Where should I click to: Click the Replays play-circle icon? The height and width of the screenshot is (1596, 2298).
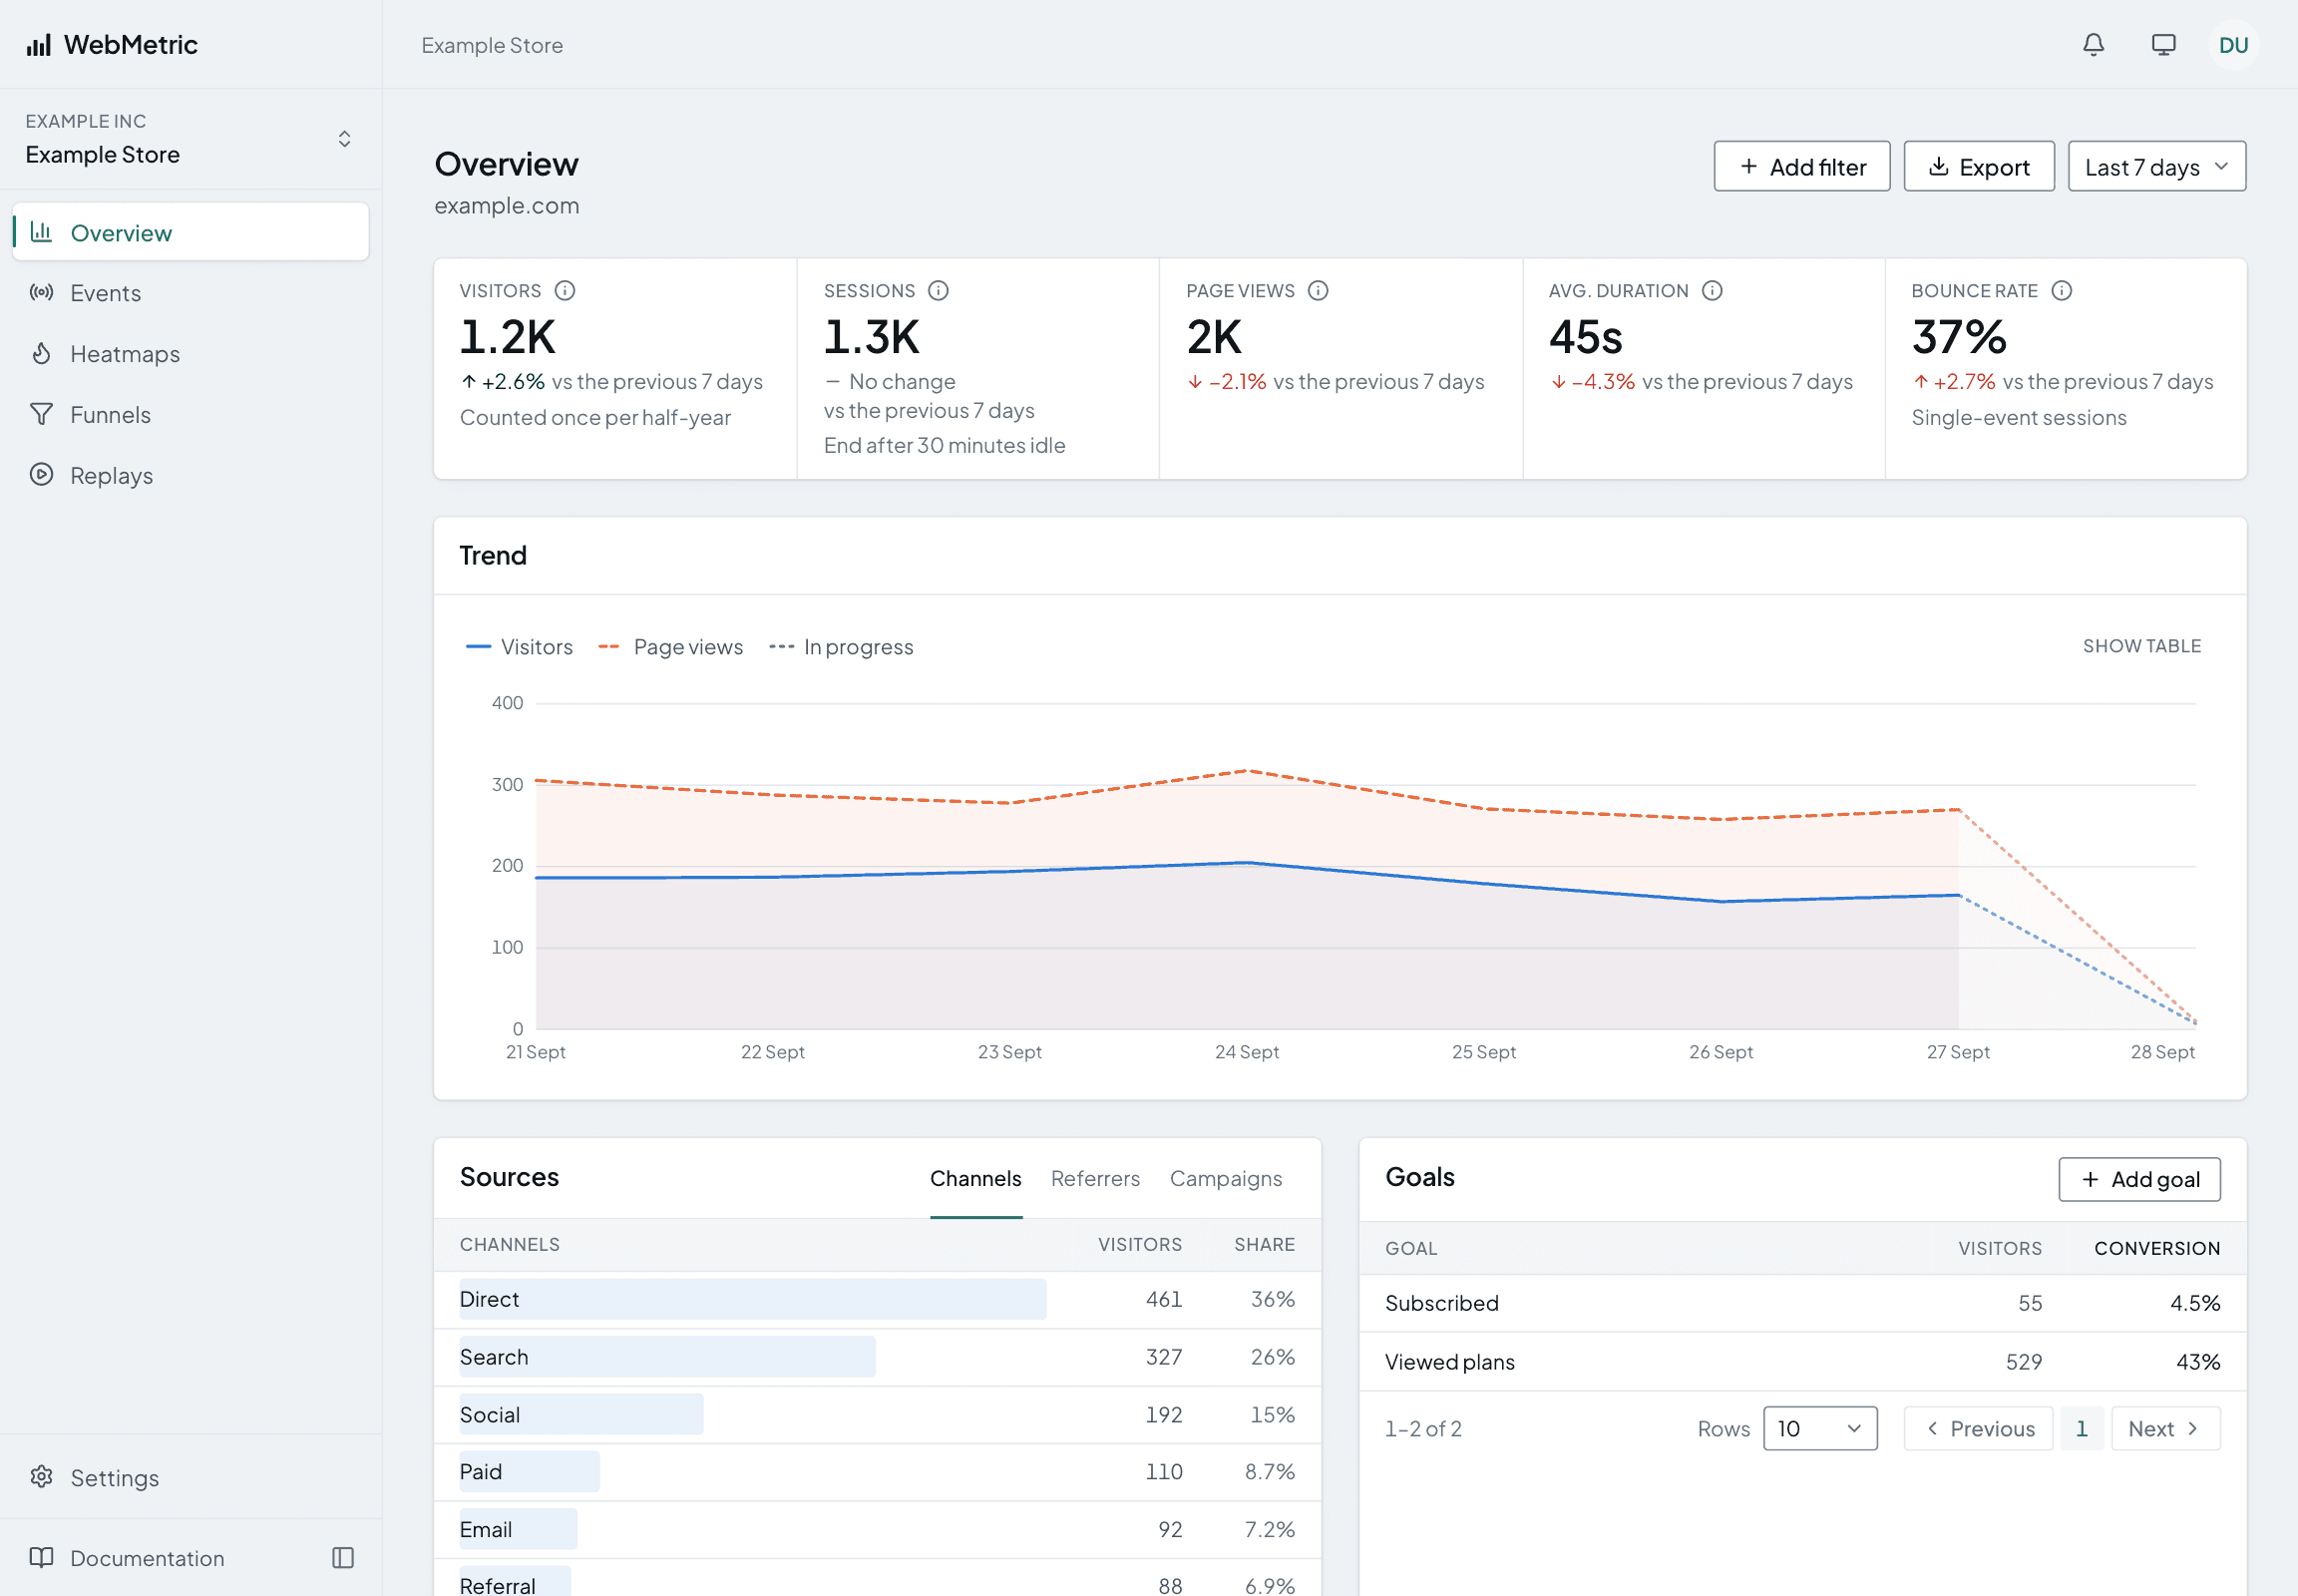pos(41,475)
